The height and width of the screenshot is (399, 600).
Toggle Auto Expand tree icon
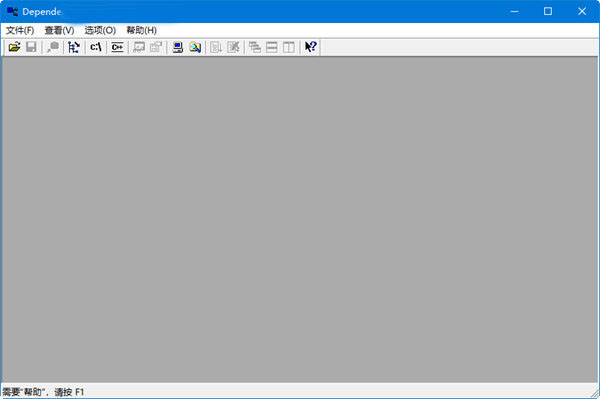click(73, 47)
